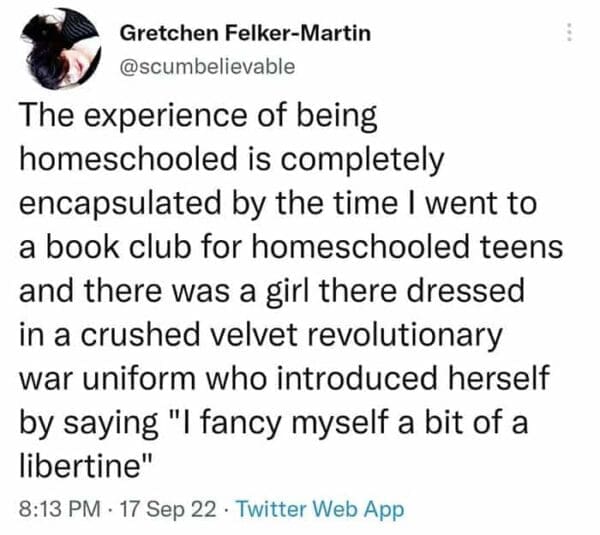This screenshot has width=600, height=535.
Task: Click the @scumbelievable handle
Action: (207, 67)
